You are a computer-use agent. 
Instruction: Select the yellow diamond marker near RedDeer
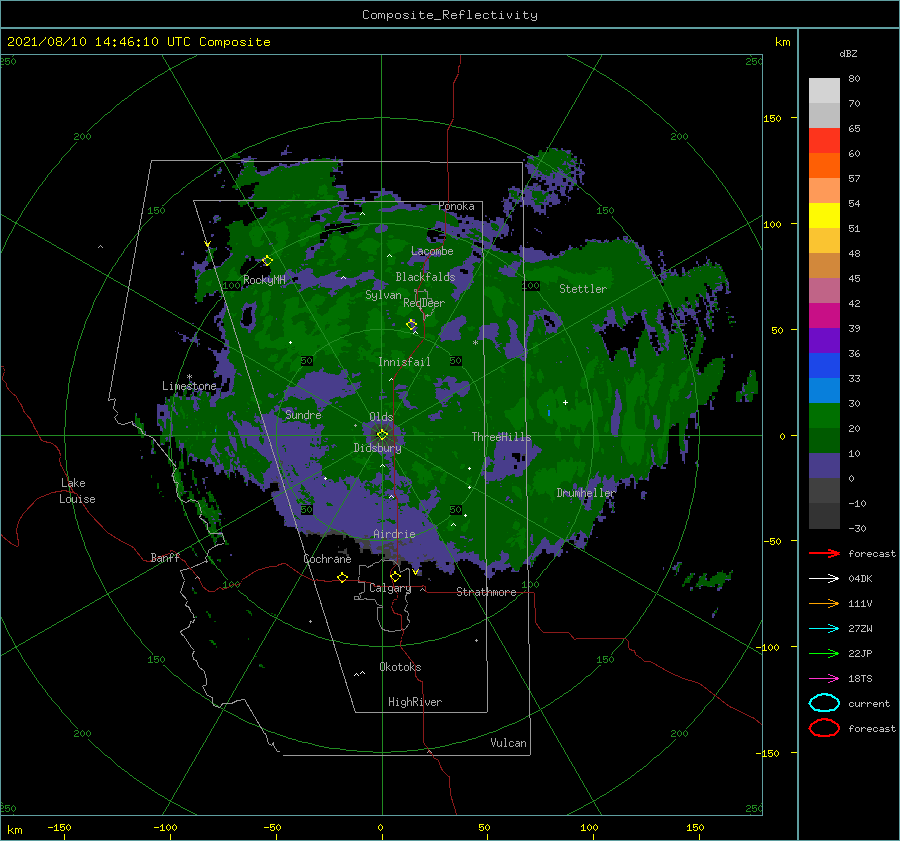412,325
